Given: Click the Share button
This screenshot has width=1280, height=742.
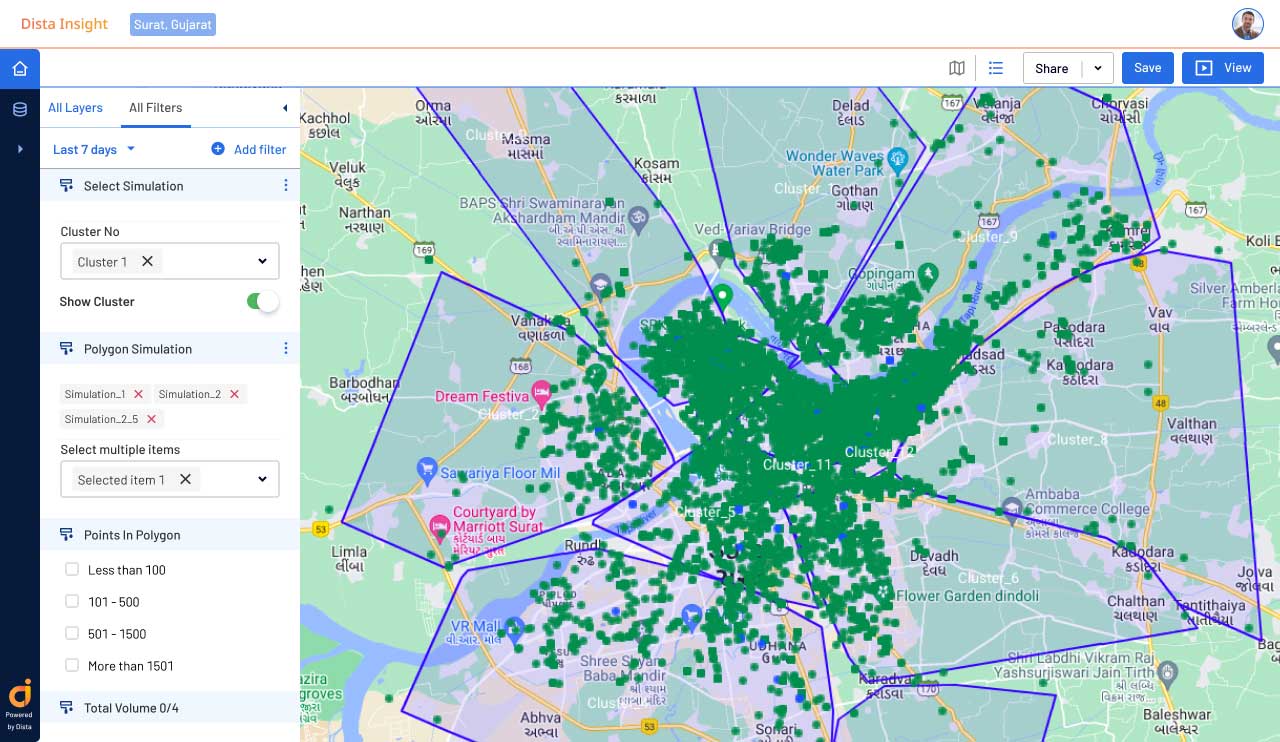Looking at the screenshot, I should click(x=1052, y=68).
